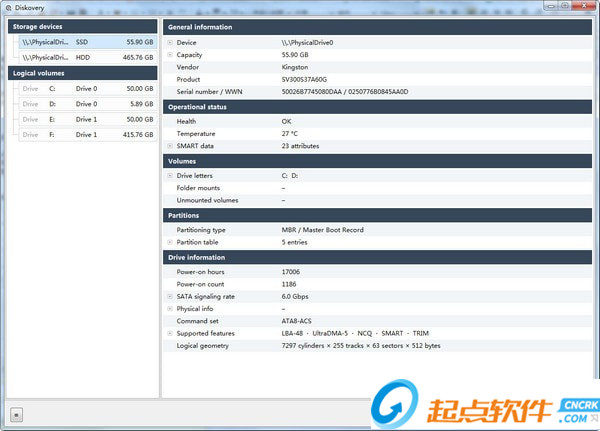
Task: Click the MBR / Master Boot Record value
Action: 323,230
